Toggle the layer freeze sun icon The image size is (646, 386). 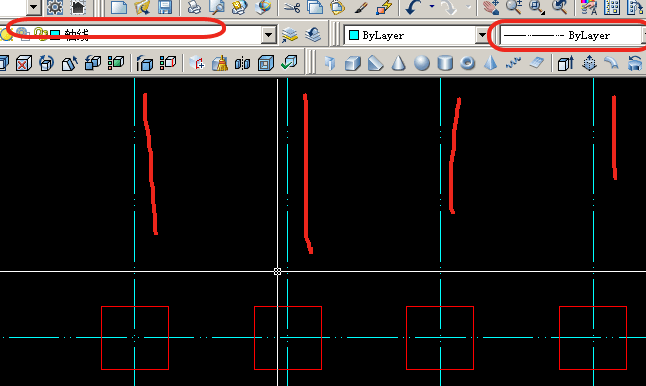click(6, 35)
